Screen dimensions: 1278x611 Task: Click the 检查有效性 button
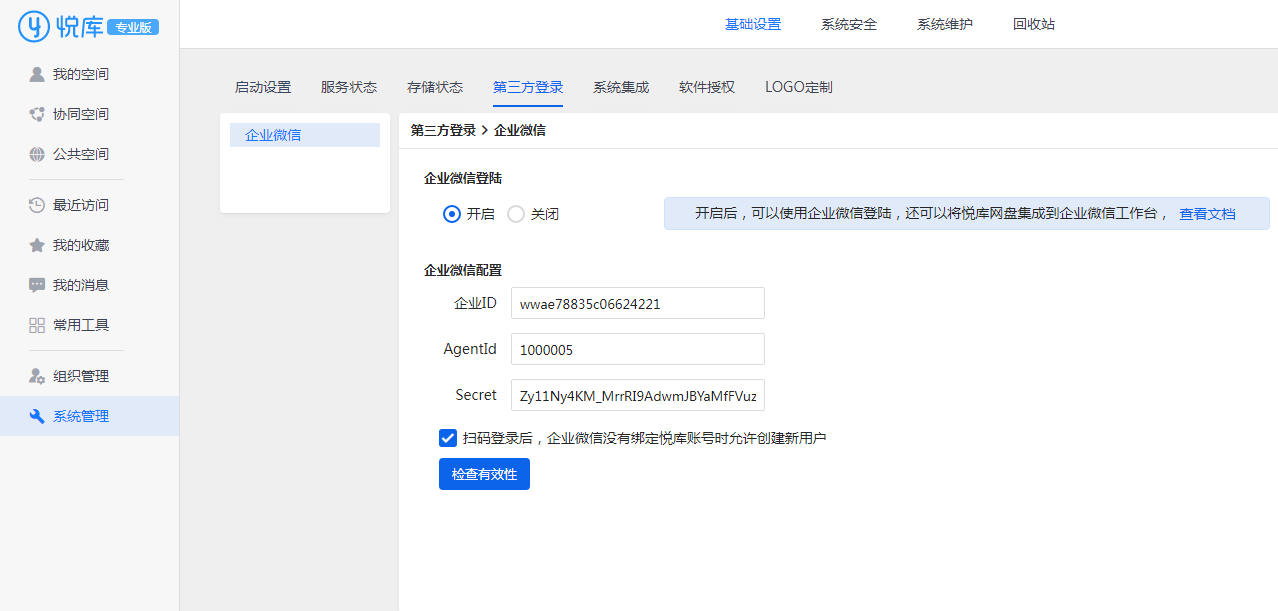click(x=484, y=474)
